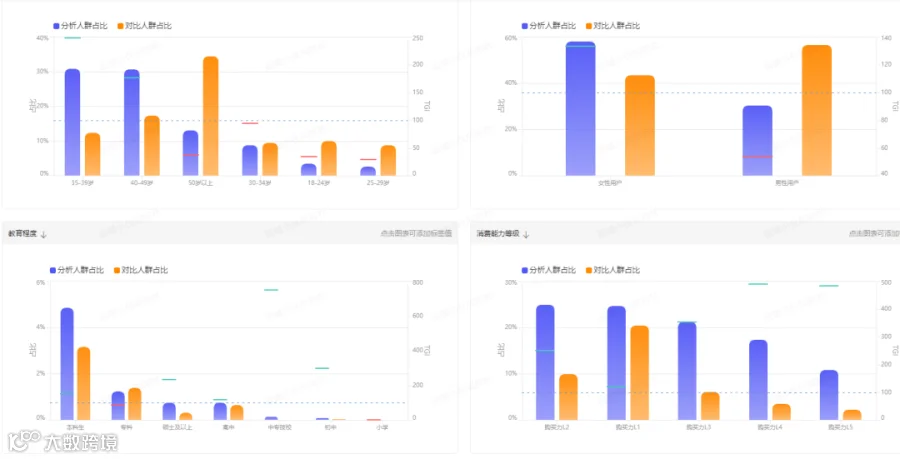Click the orange bar for 购买力L1
Screen dimensions: 900x459
point(639,373)
